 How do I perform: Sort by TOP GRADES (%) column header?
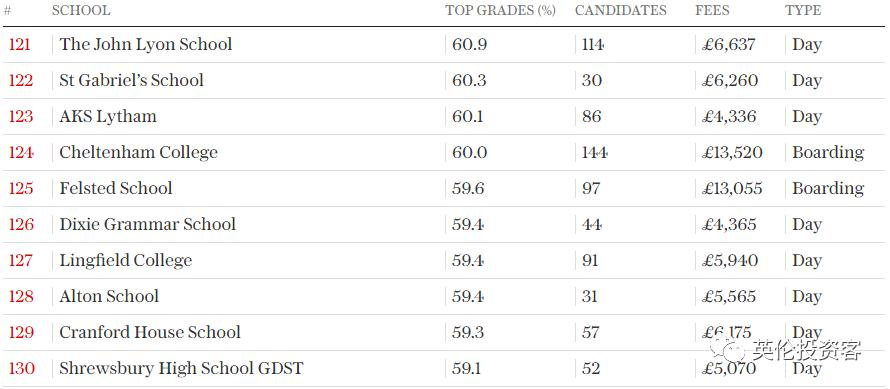(x=500, y=10)
